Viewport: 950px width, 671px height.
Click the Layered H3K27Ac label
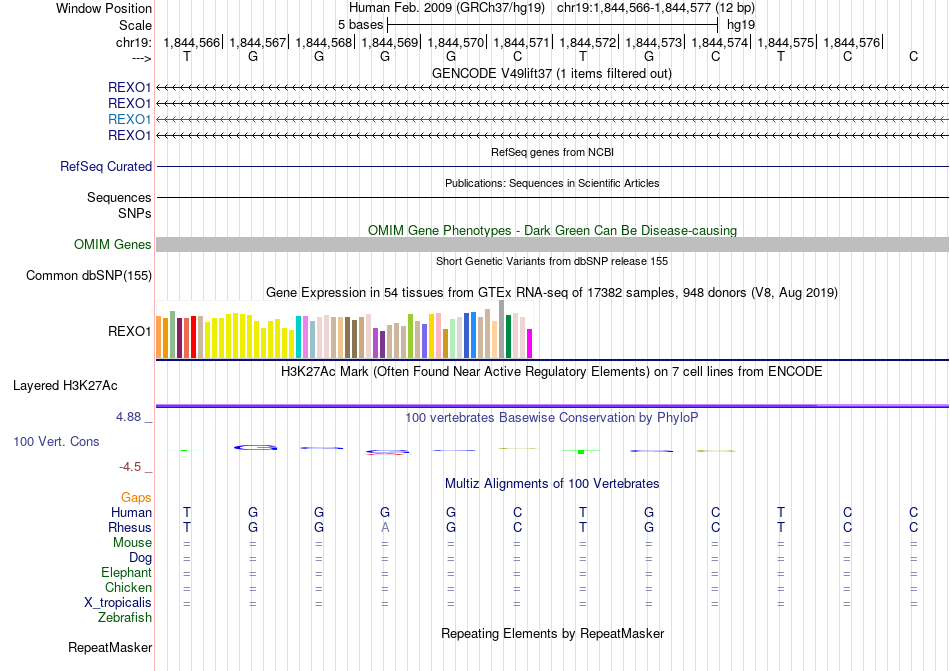[x=65, y=386]
